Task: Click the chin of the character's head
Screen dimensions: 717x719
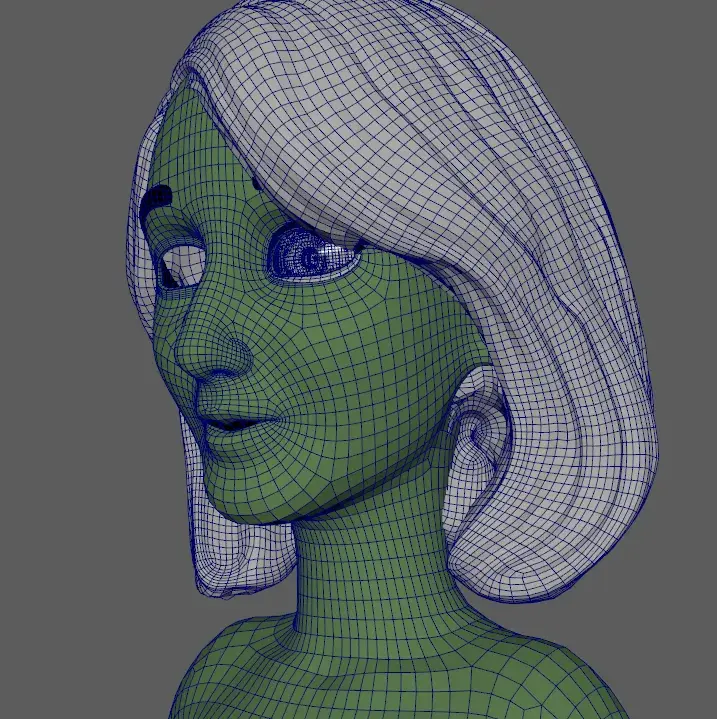Action: pos(250,495)
